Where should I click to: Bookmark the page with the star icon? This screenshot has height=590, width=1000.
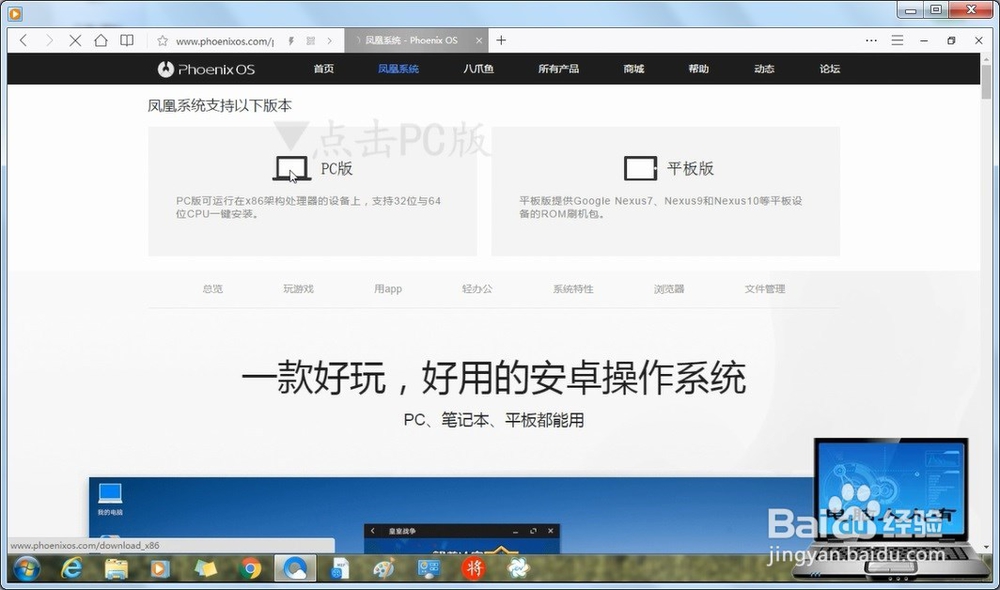pyautogui.click(x=163, y=41)
